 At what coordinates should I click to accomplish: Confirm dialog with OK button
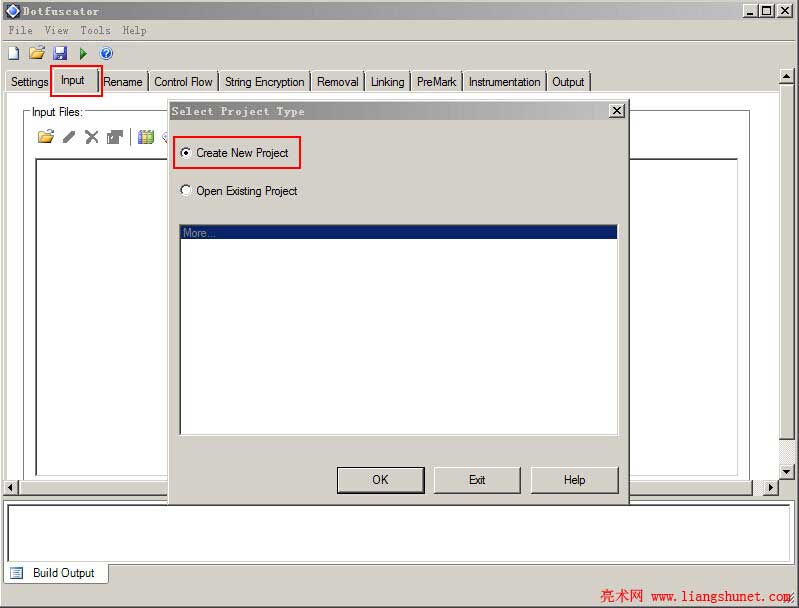click(380, 480)
